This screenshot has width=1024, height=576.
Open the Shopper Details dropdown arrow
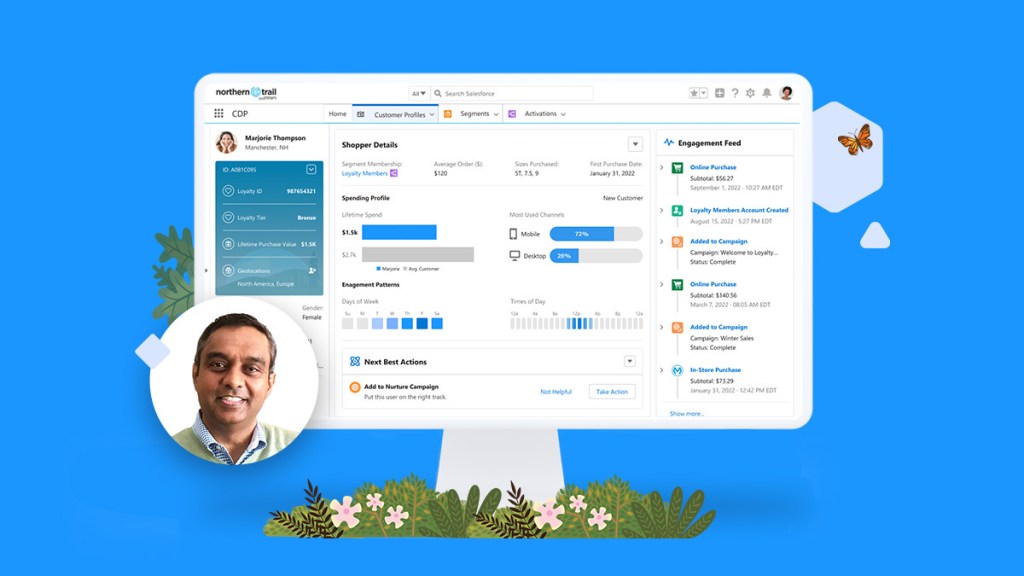[634, 142]
